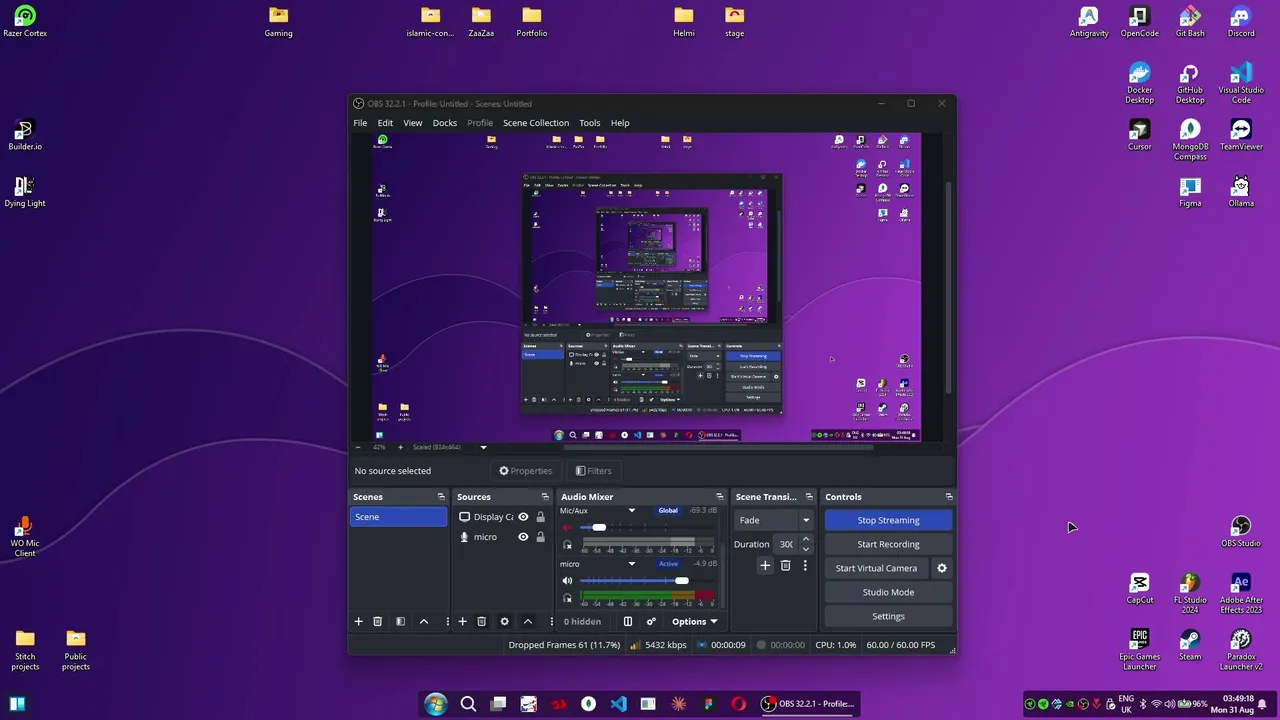
Task: Open the File menu
Action: pos(360,123)
